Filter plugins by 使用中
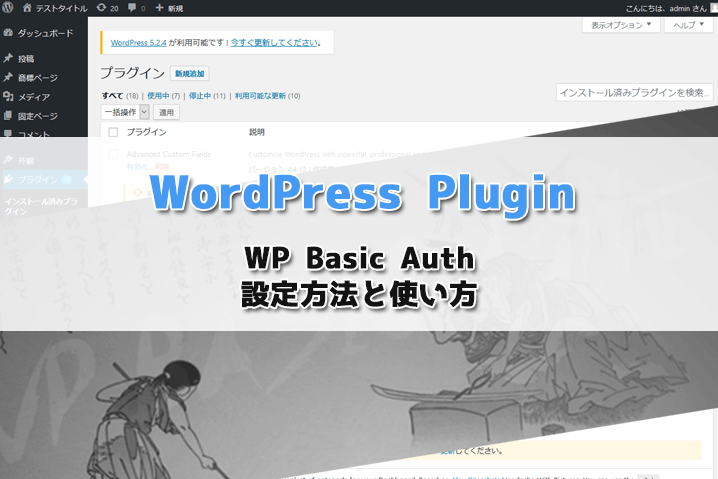This screenshot has width=718, height=479. (158, 96)
